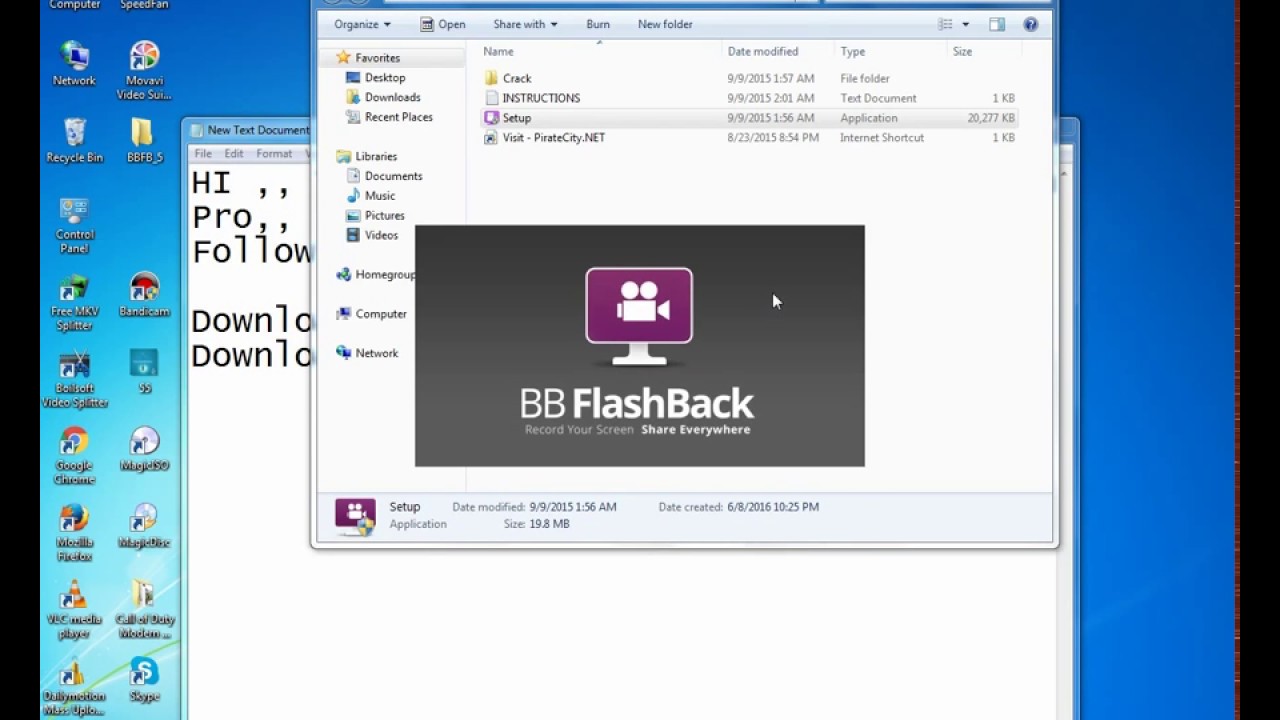Launch Skype desktop icon
Image resolution: width=1280 pixels, height=720 pixels.
[144, 680]
